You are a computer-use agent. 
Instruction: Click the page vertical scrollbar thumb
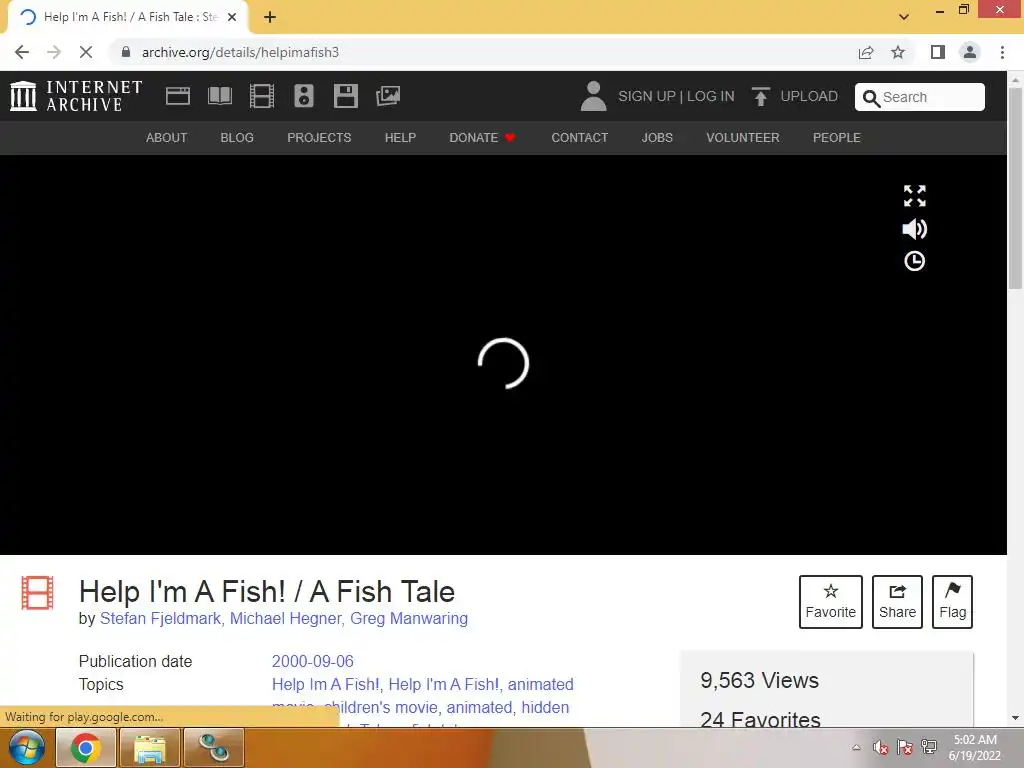point(1015,187)
